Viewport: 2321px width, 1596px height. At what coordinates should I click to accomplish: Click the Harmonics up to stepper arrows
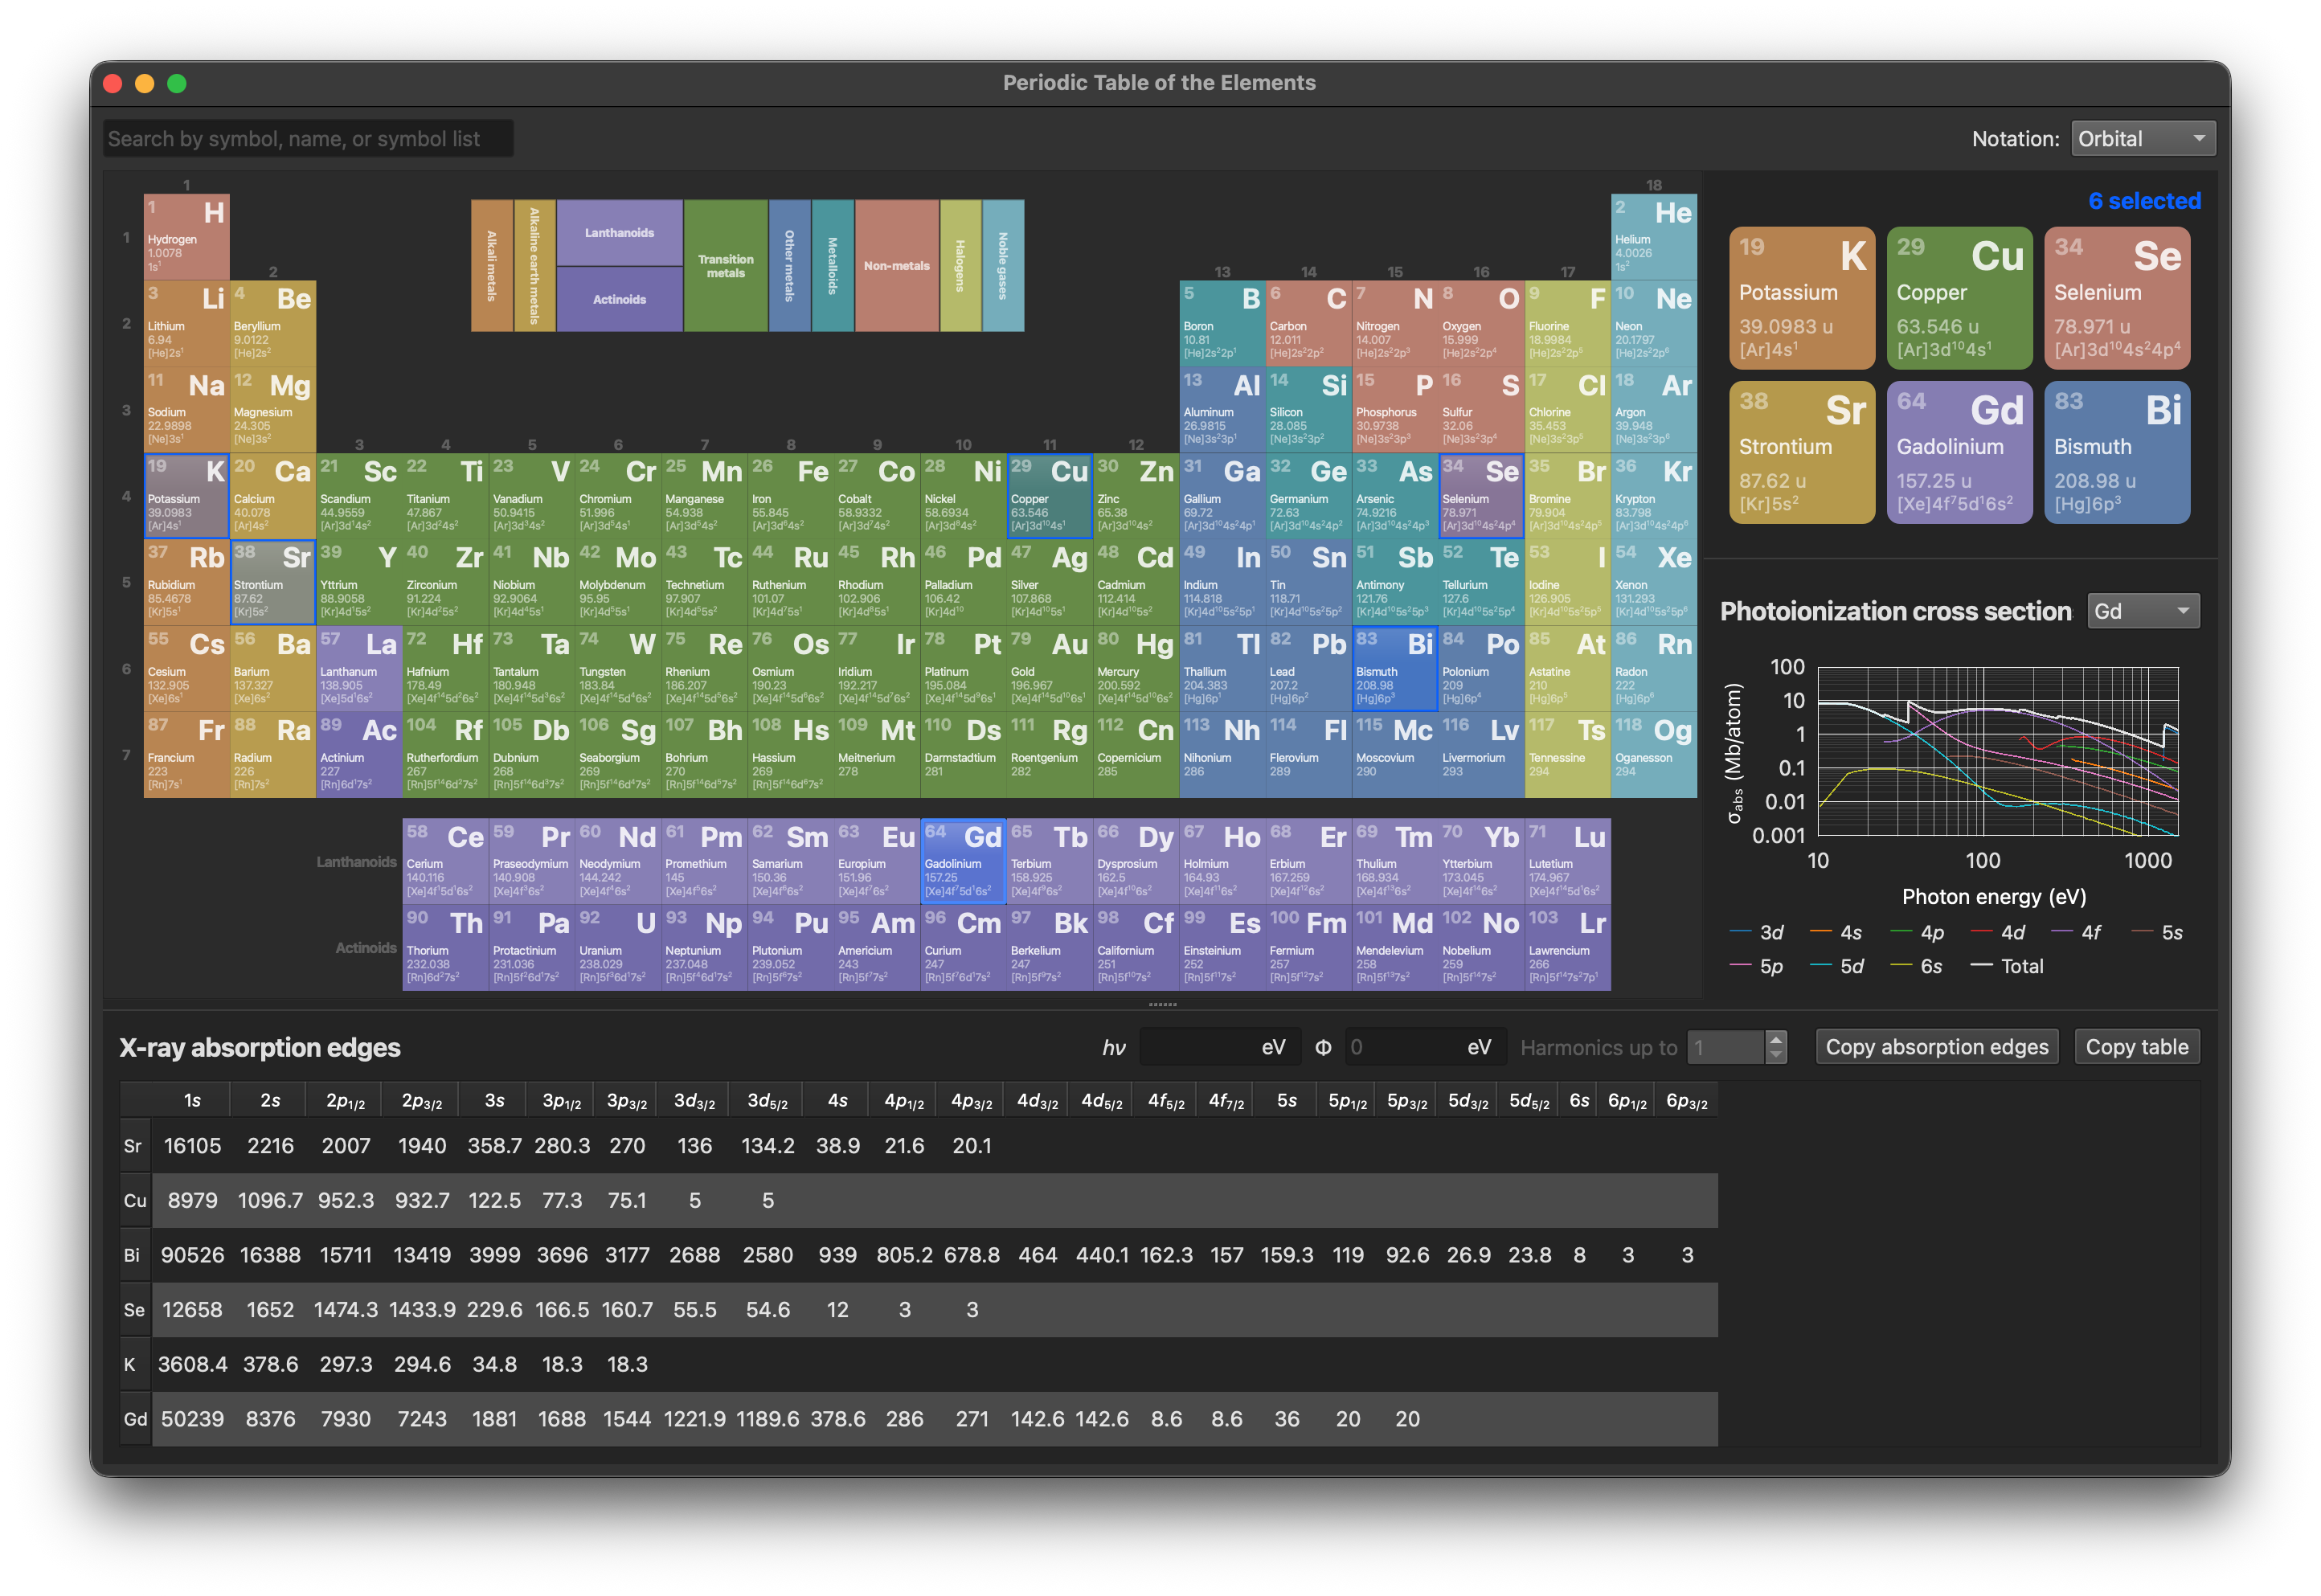pyautogui.click(x=1775, y=1047)
